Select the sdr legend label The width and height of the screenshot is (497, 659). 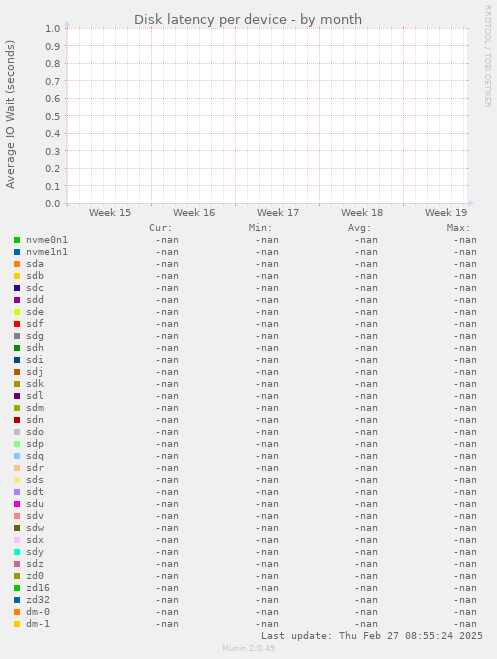(35, 468)
